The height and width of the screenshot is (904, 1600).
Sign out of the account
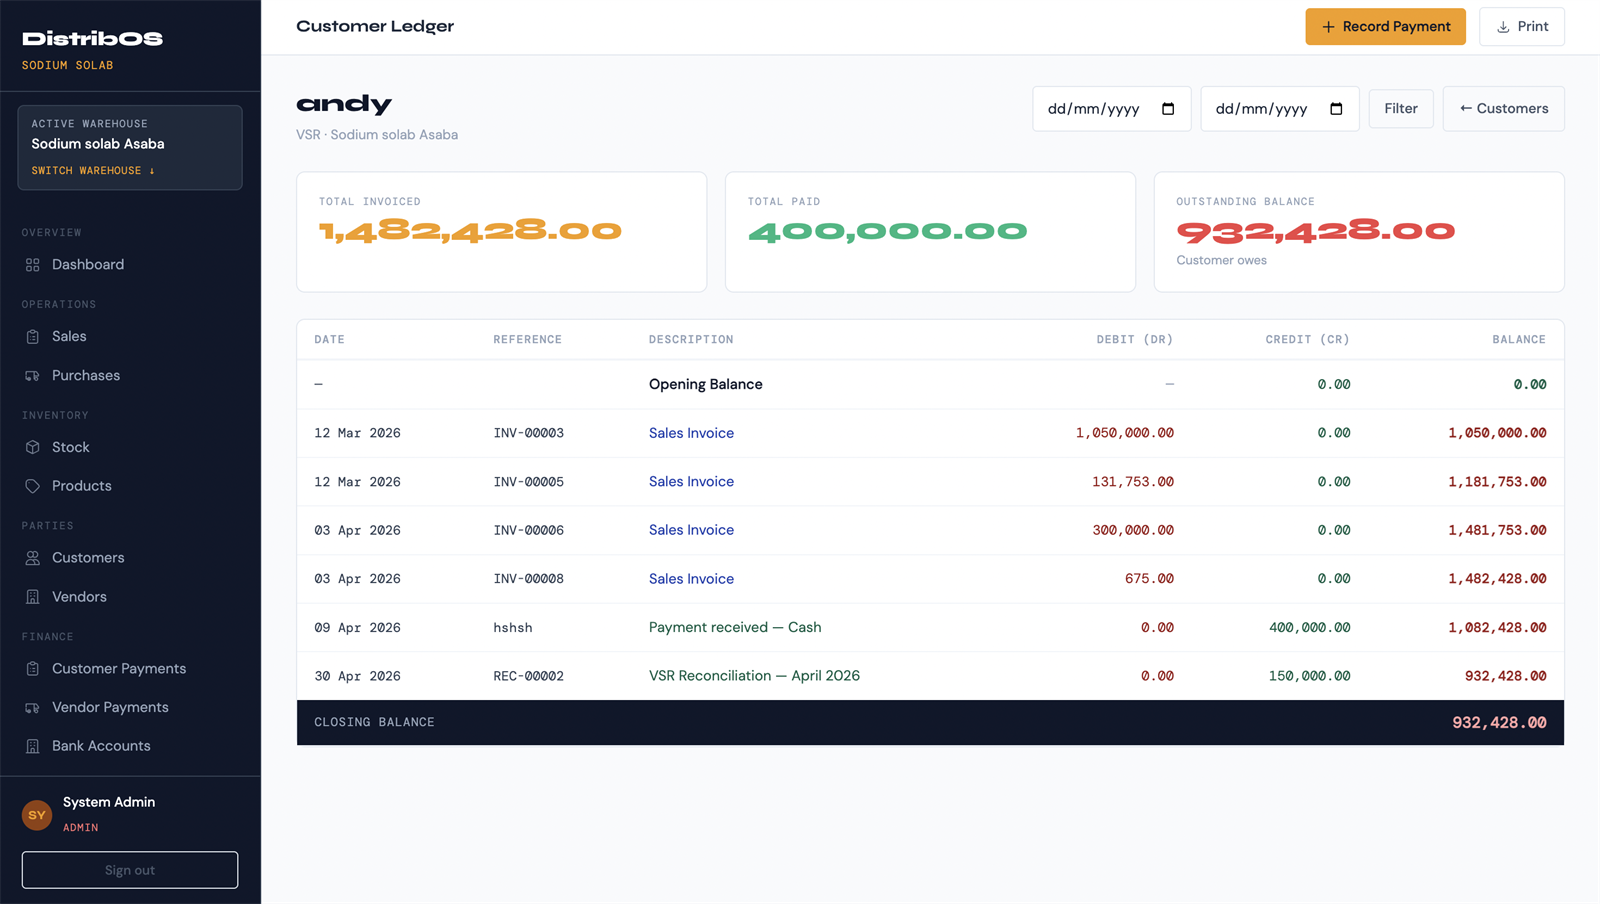coord(130,870)
